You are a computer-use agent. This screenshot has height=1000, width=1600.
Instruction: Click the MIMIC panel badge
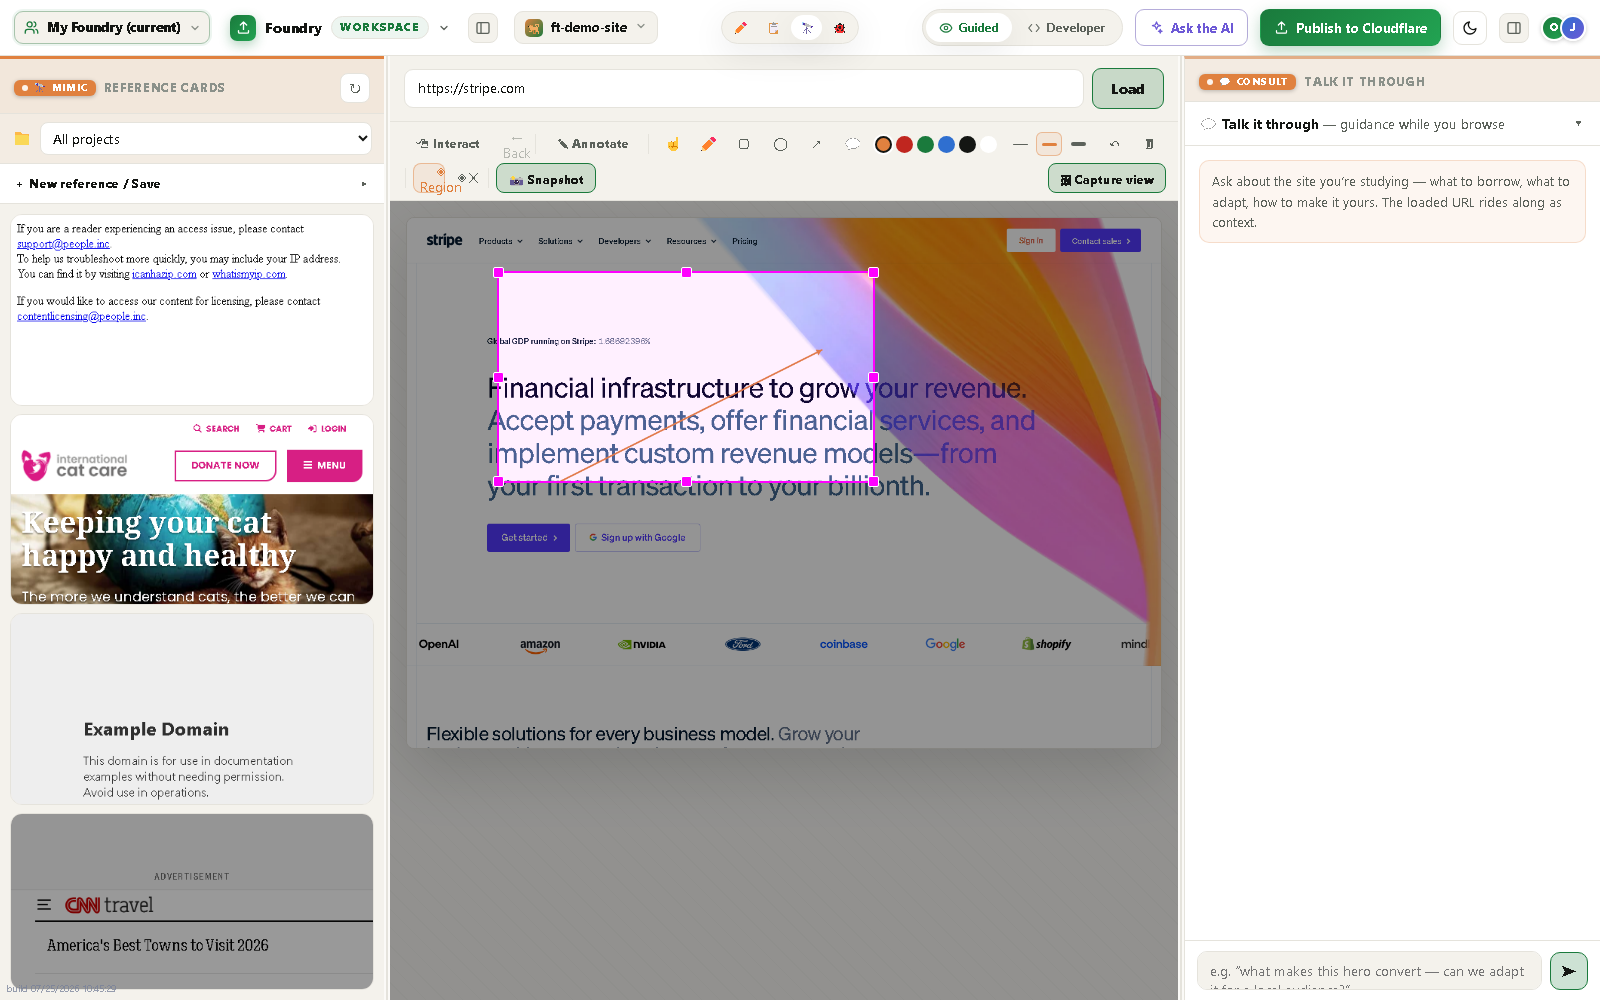[x=56, y=88]
